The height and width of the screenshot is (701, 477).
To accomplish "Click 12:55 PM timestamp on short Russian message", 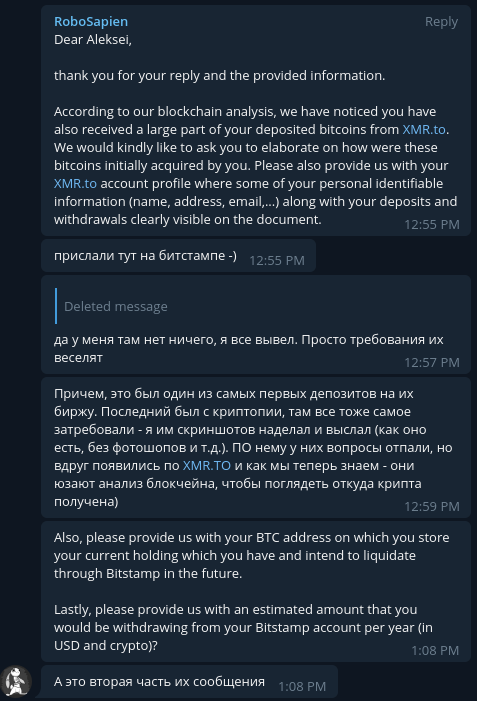I will point(277,260).
